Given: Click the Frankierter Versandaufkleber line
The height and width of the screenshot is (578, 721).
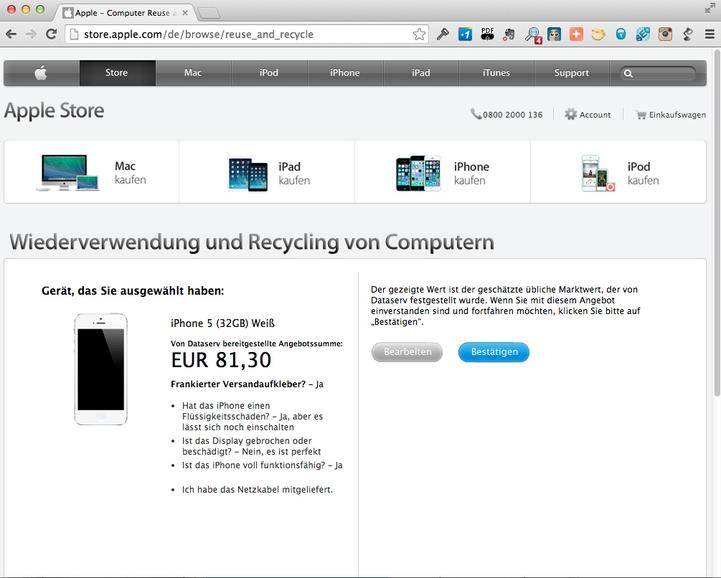Looking at the screenshot, I should click(x=247, y=384).
